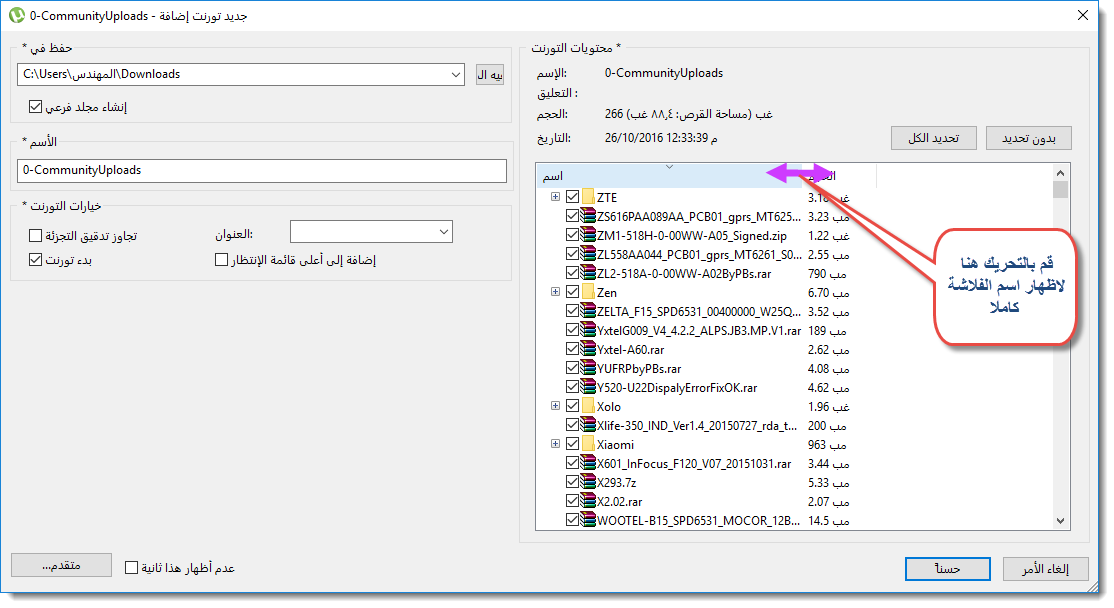Viewport: 1114px width, 608px height.
Task: Uncheck the X2.02.rar file checkbox
Action: pyautogui.click(x=573, y=501)
